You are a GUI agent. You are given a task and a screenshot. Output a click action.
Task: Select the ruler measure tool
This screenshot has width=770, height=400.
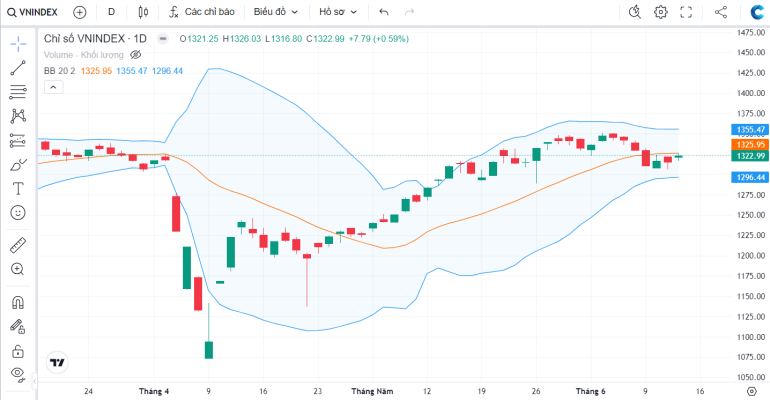pos(18,245)
